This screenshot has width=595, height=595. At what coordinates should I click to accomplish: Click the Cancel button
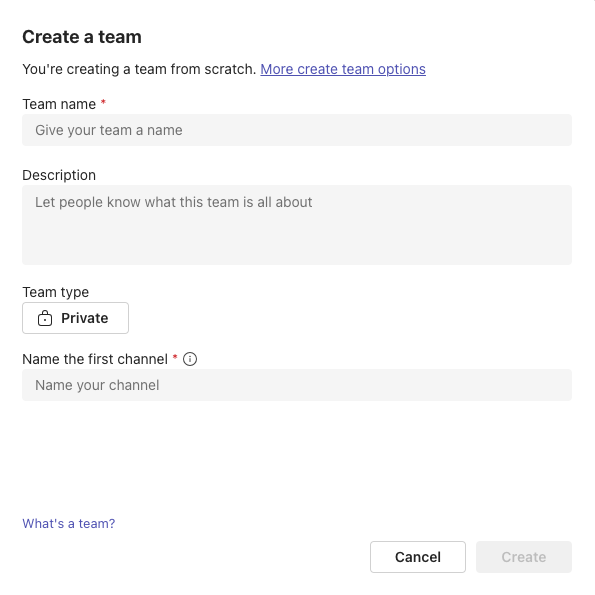[418, 557]
